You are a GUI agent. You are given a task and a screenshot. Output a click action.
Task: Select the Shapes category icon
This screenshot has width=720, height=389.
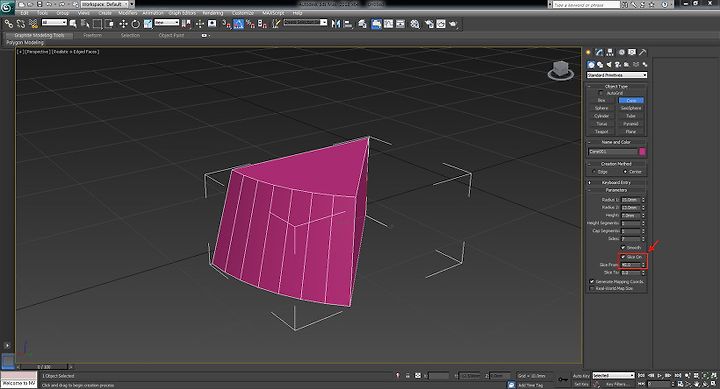(600, 65)
